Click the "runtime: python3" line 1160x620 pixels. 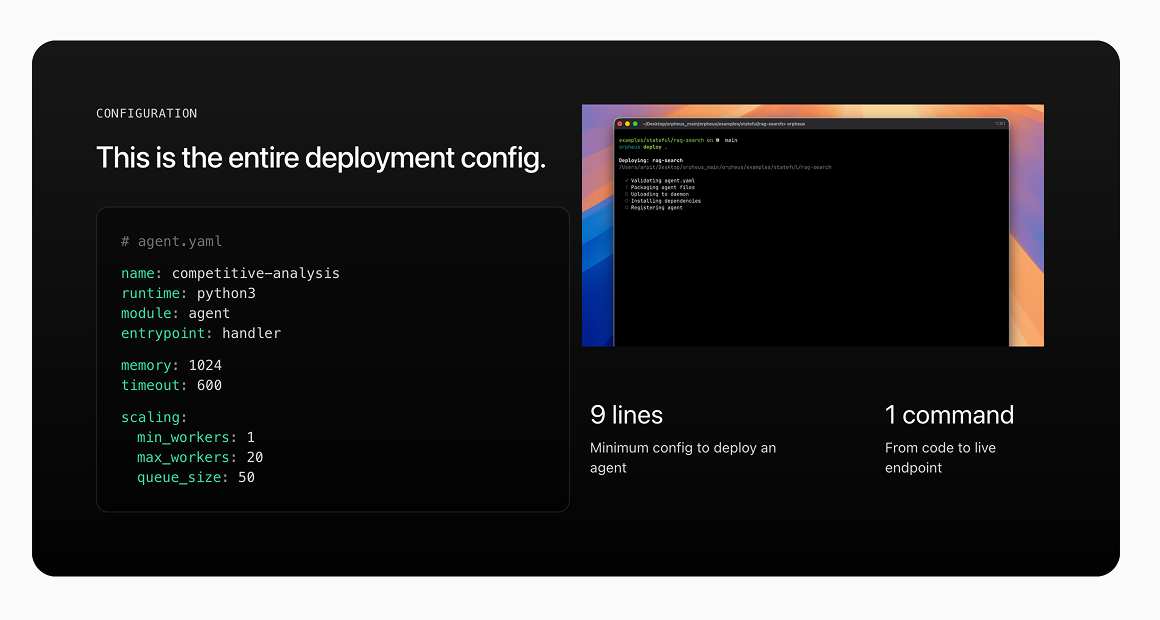[189, 293]
